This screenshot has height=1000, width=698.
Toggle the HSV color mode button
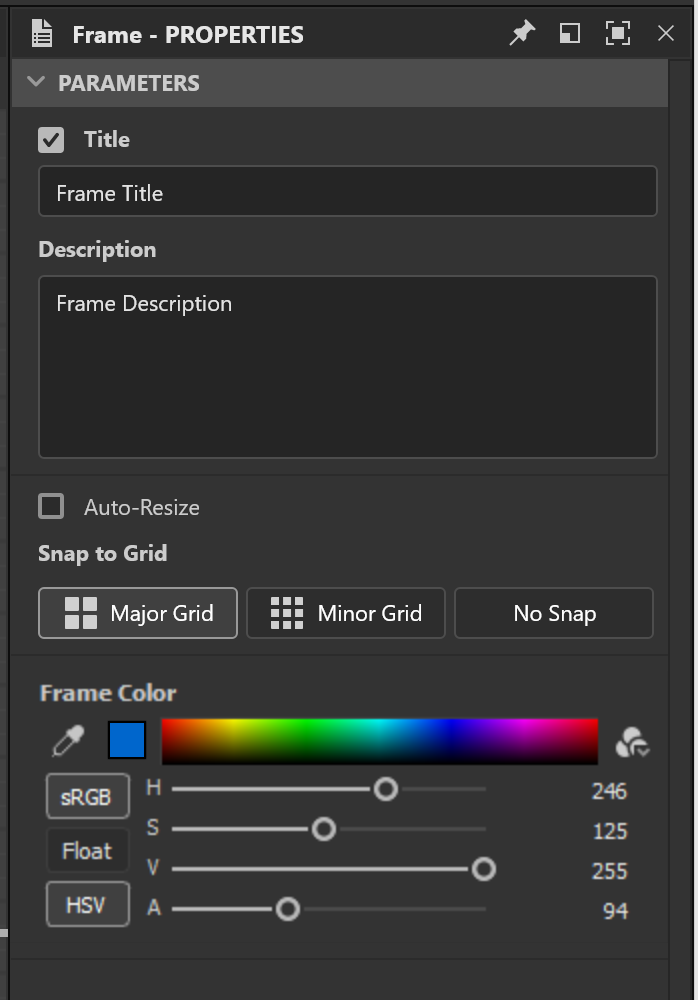88,904
